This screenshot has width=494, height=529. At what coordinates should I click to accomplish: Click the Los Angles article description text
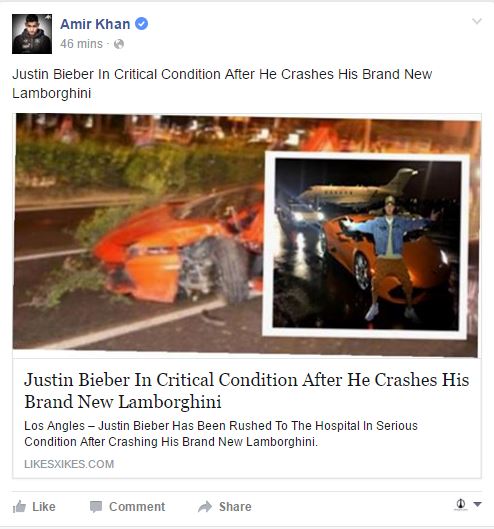pyautogui.click(x=221, y=434)
